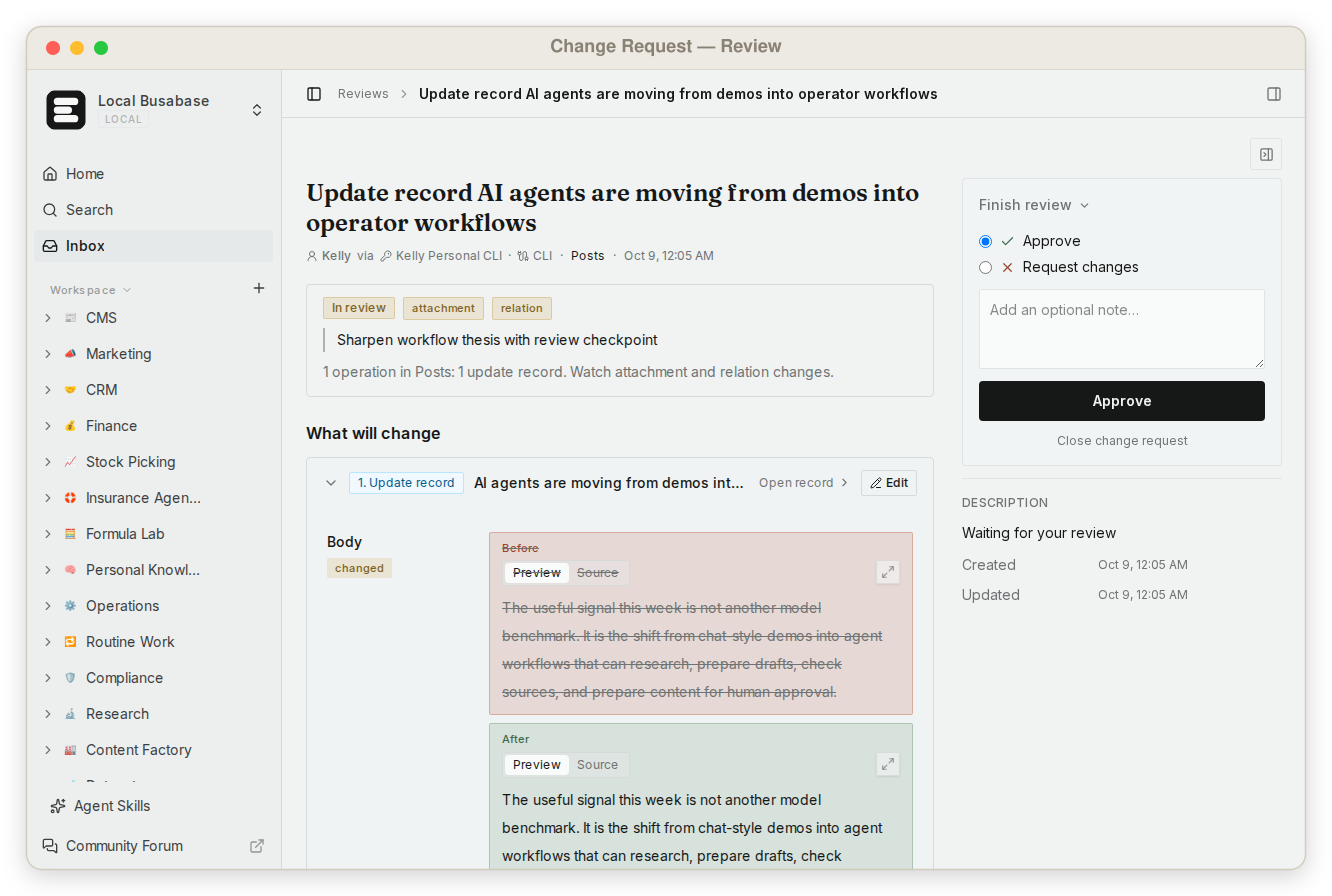Open Content Factory workspace item
This screenshot has height=896, width=1332.
pyautogui.click(x=139, y=750)
